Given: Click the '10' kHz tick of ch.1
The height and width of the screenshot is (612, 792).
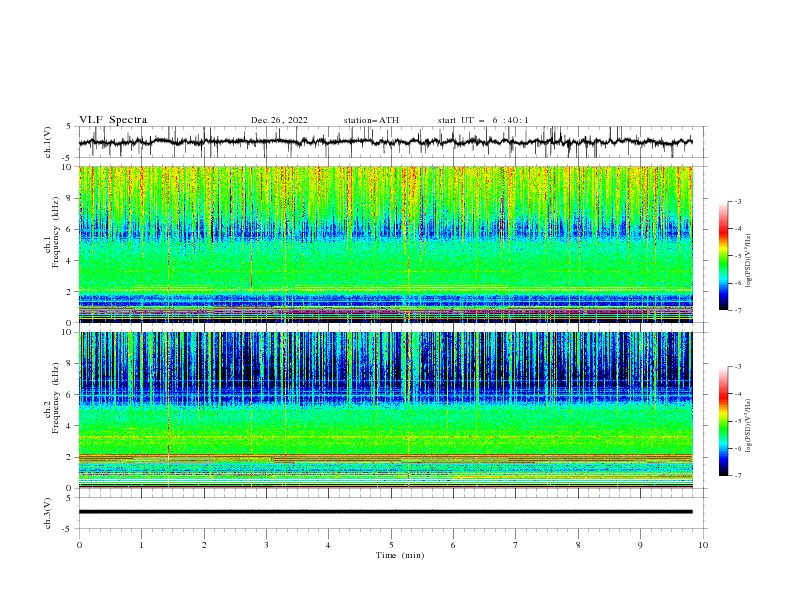Looking at the screenshot, I should coord(69,167).
